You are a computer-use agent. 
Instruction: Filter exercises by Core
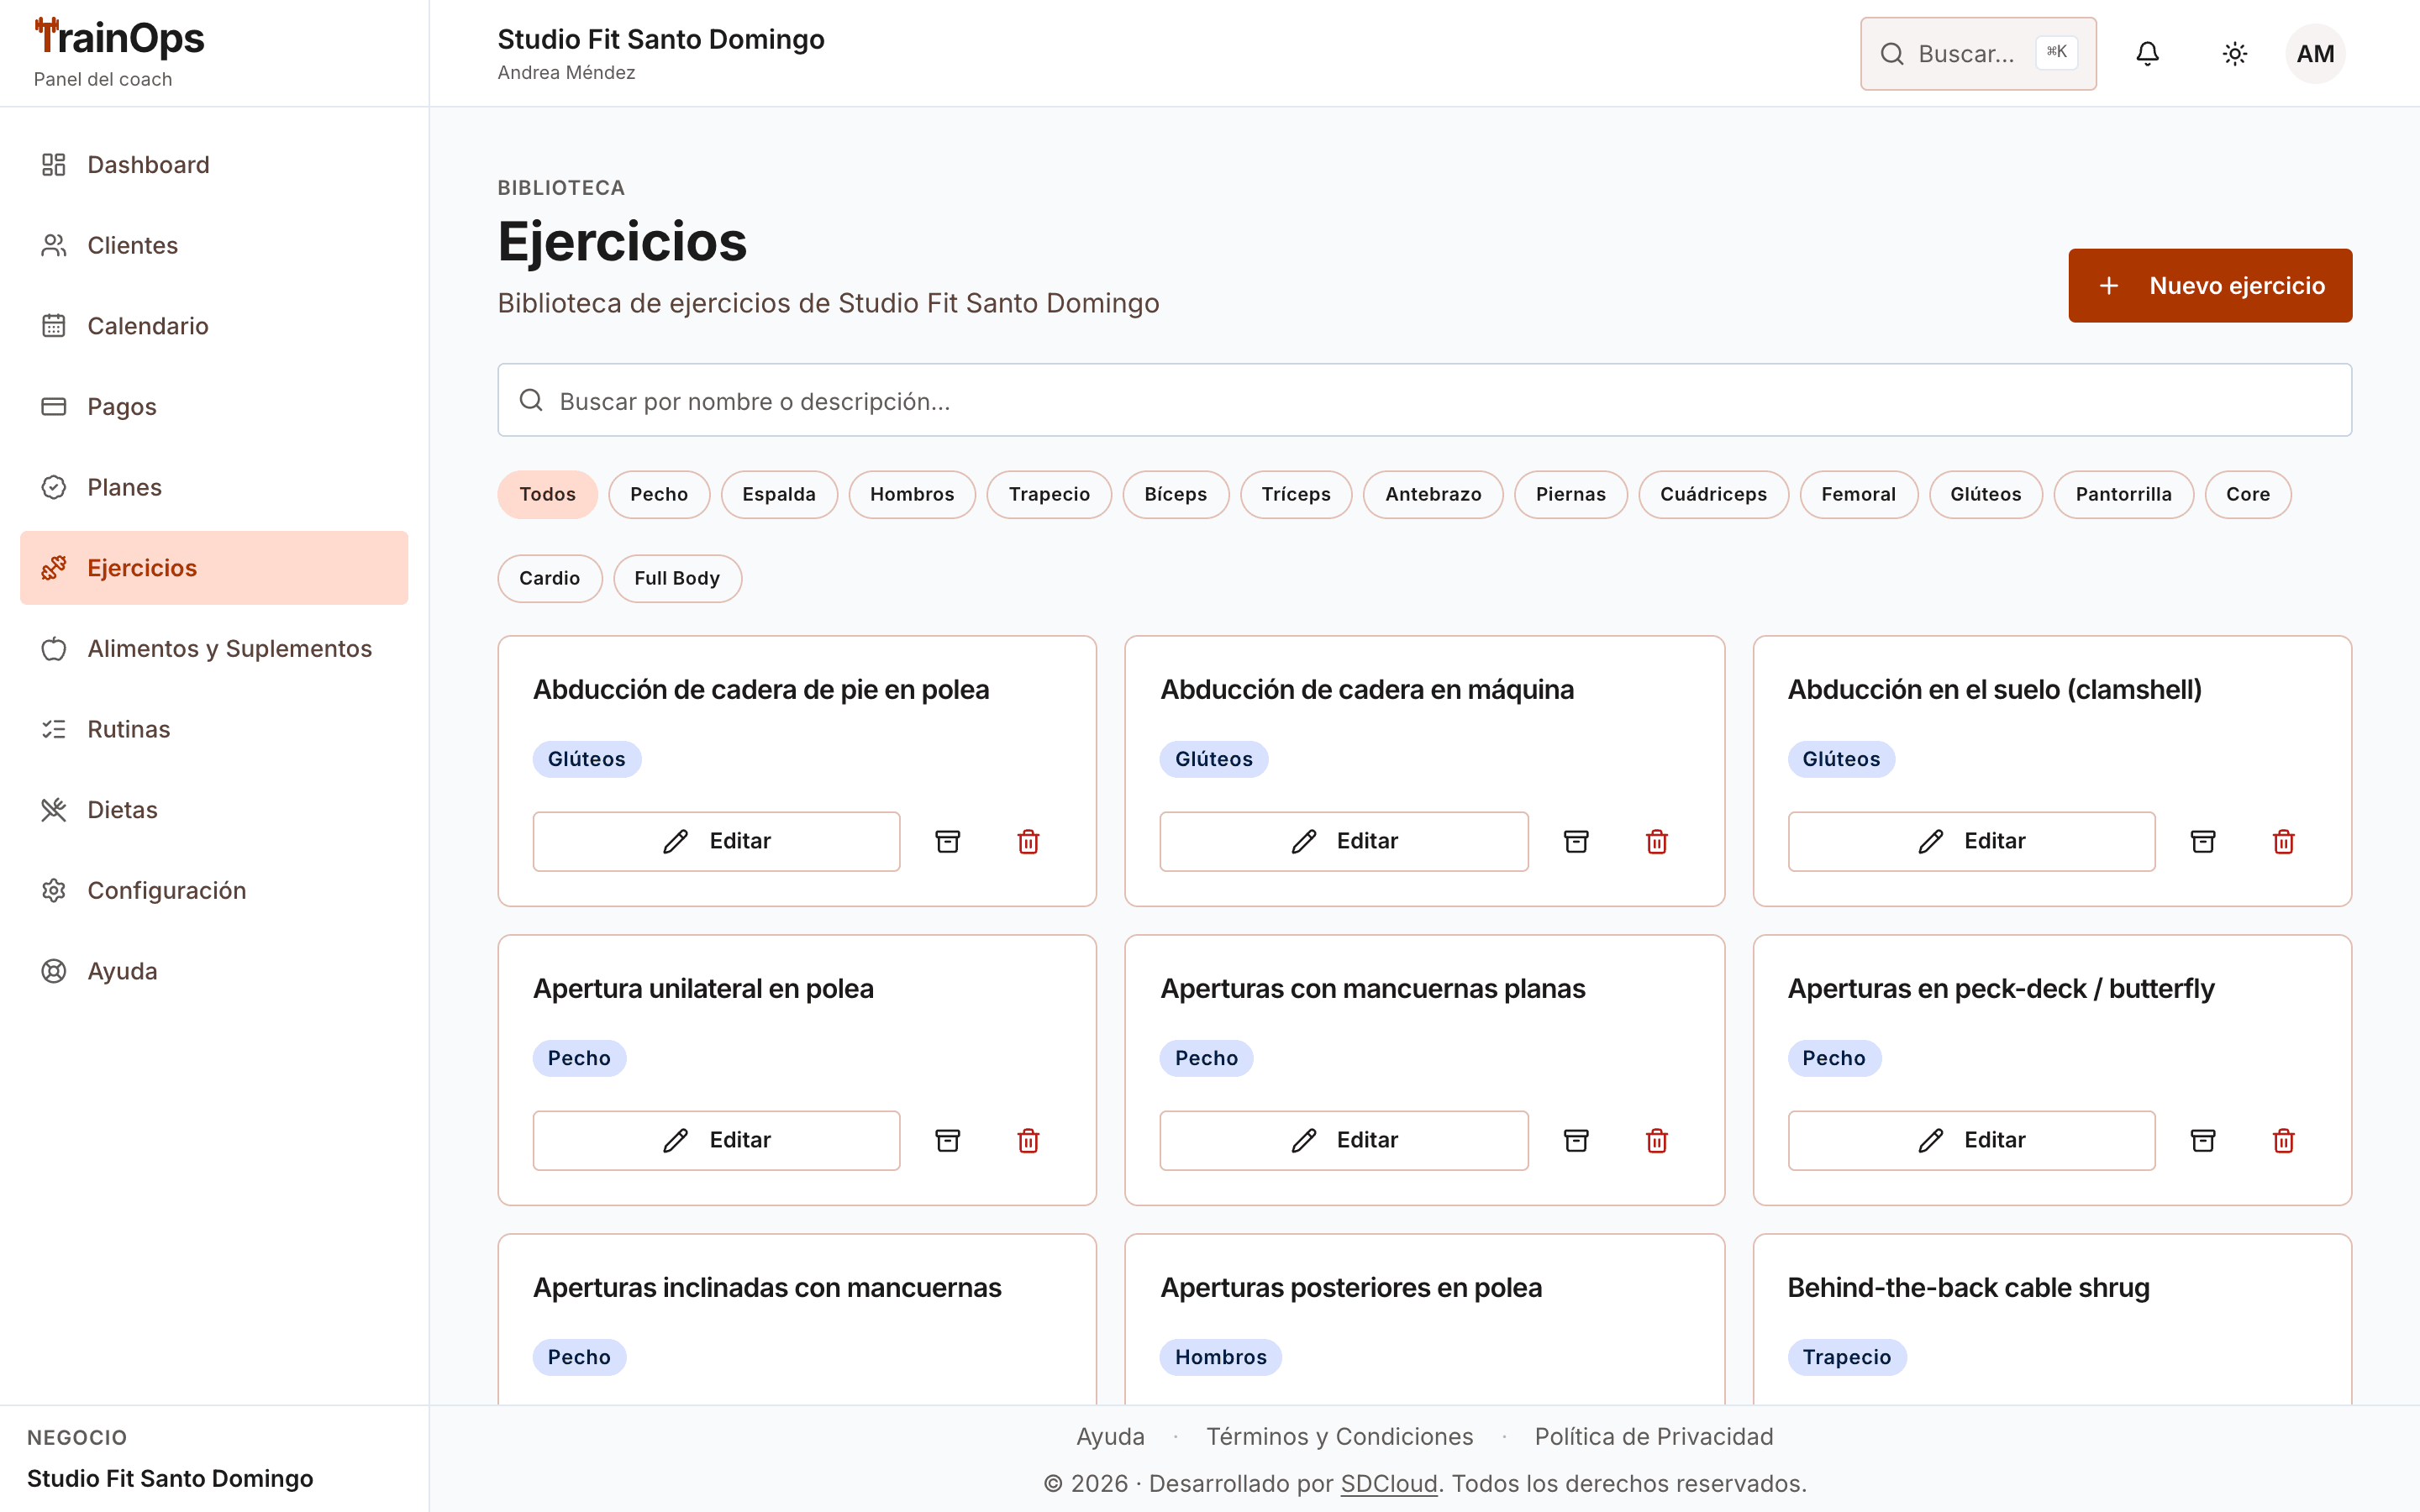(x=2247, y=494)
